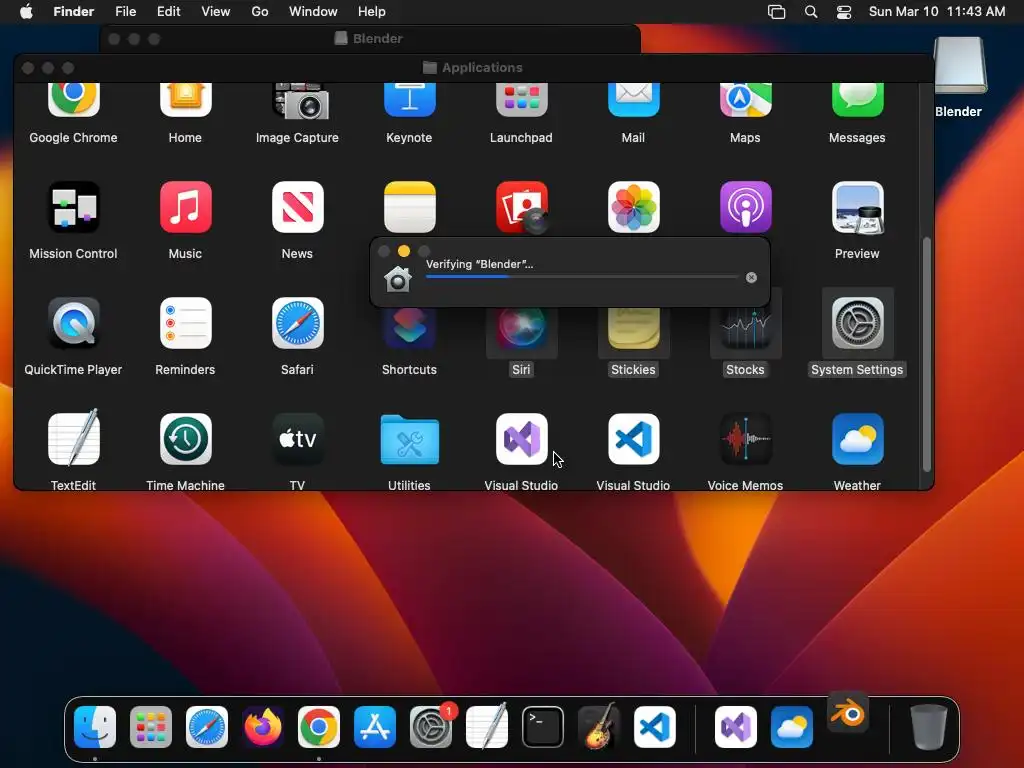Viewport: 1024px width, 768px height.
Task: Minimize the Verifying Blender dialog
Action: click(x=404, y=251)
